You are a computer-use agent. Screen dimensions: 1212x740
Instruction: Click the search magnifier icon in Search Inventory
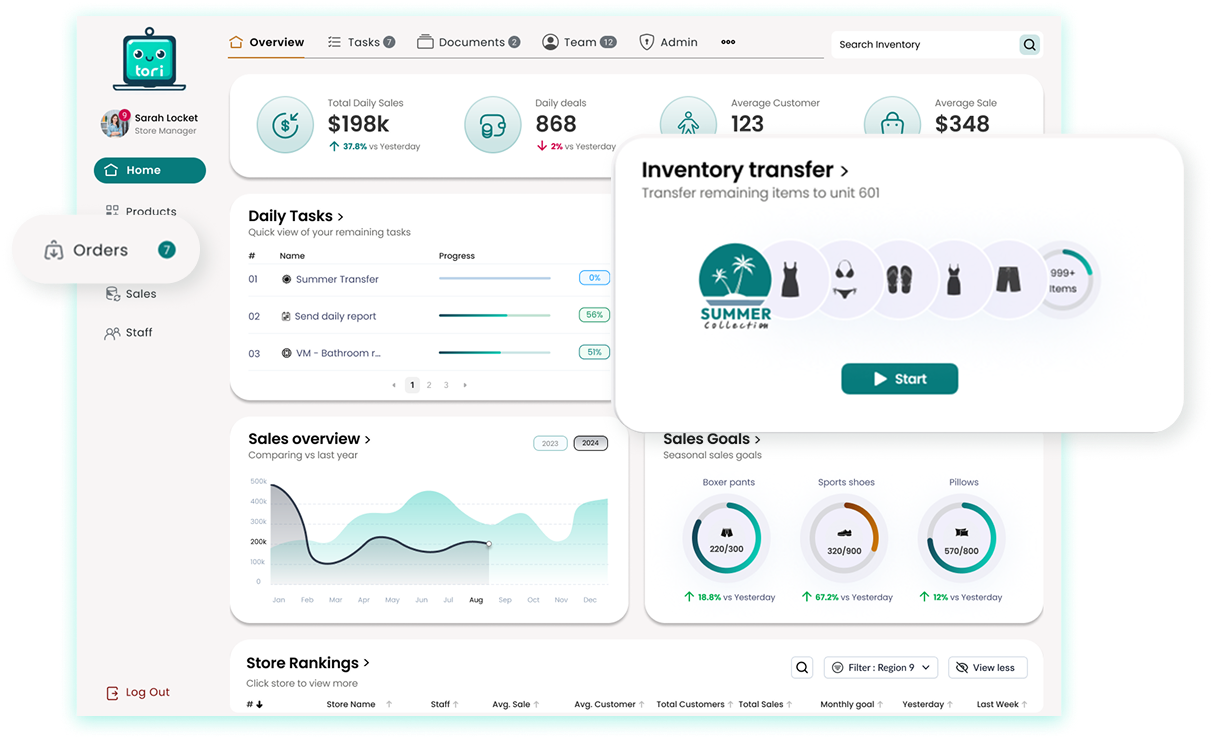pyautogui.click(x=1029, y=45)
